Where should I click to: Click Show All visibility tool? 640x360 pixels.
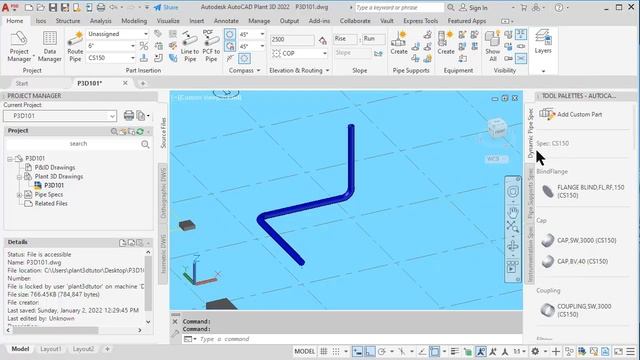pos(493,47)
